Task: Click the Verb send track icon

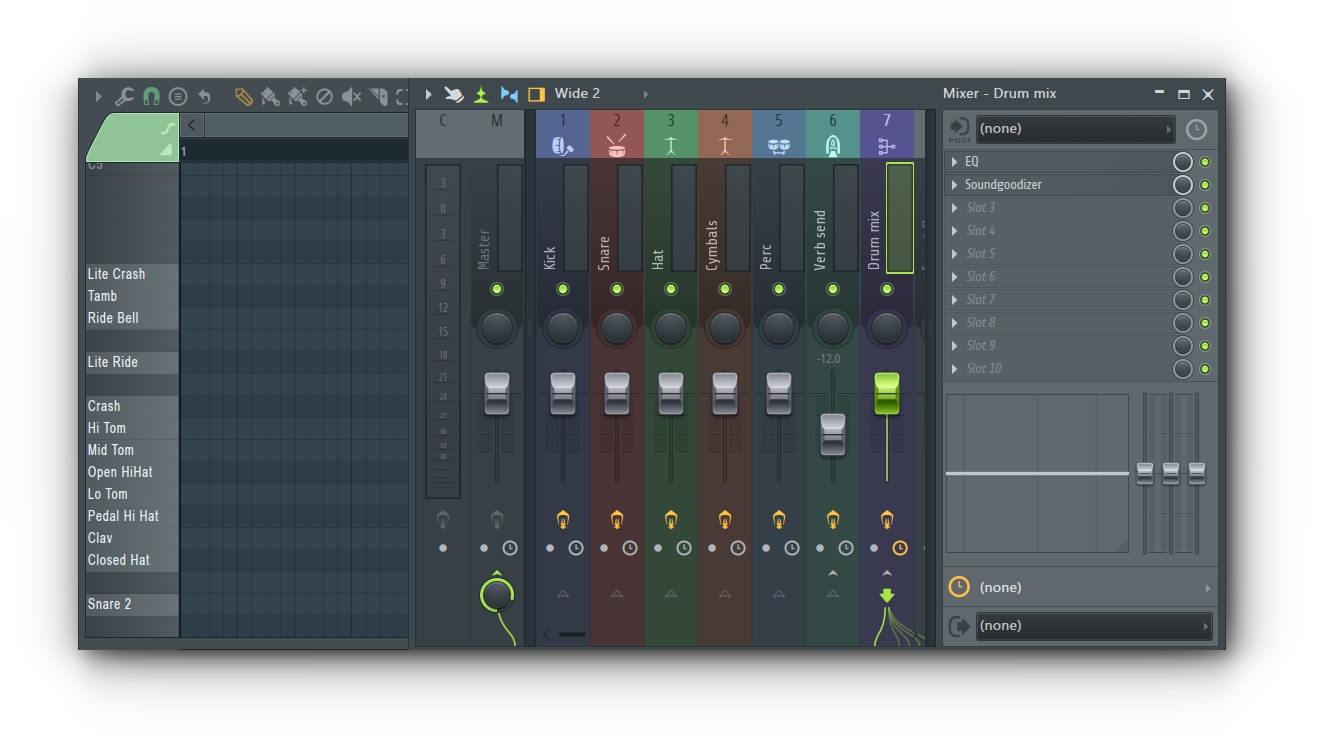Action: point(832,146)
